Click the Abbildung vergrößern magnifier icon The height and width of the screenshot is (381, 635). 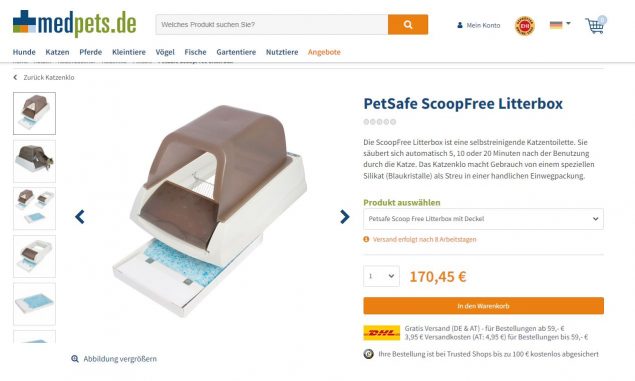click(75, 359)
